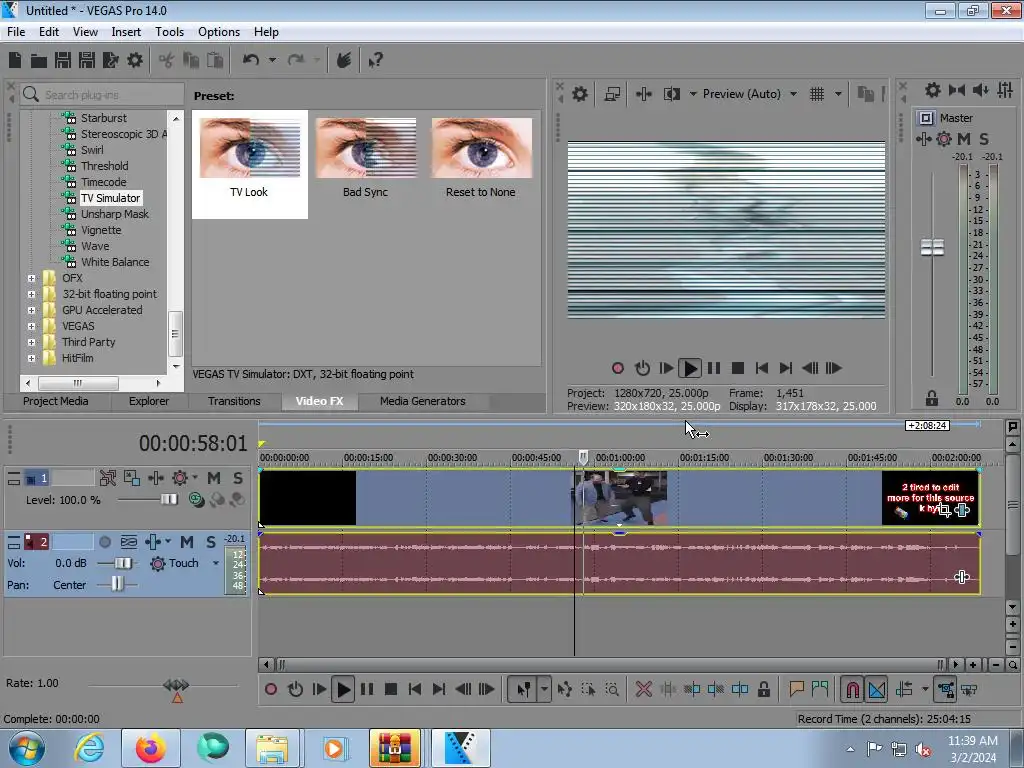Screen dimensions: 1024x768
Task: Open Master bus audio properties gear
Action: [933, 90]
